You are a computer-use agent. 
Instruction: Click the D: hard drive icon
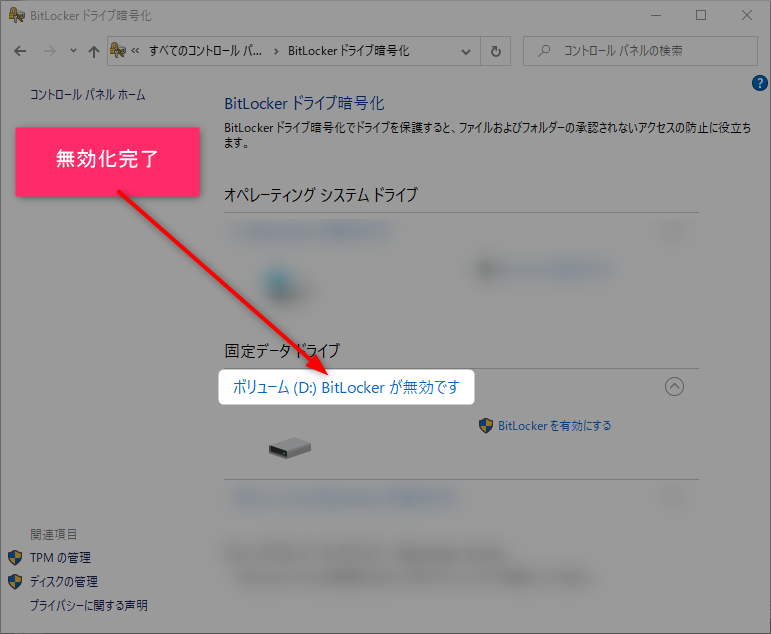click(290, 448)
